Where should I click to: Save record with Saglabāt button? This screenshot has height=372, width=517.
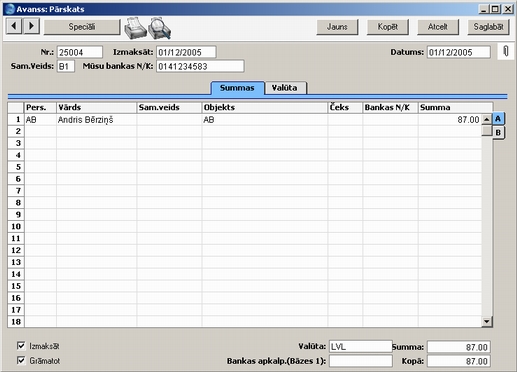488,27
